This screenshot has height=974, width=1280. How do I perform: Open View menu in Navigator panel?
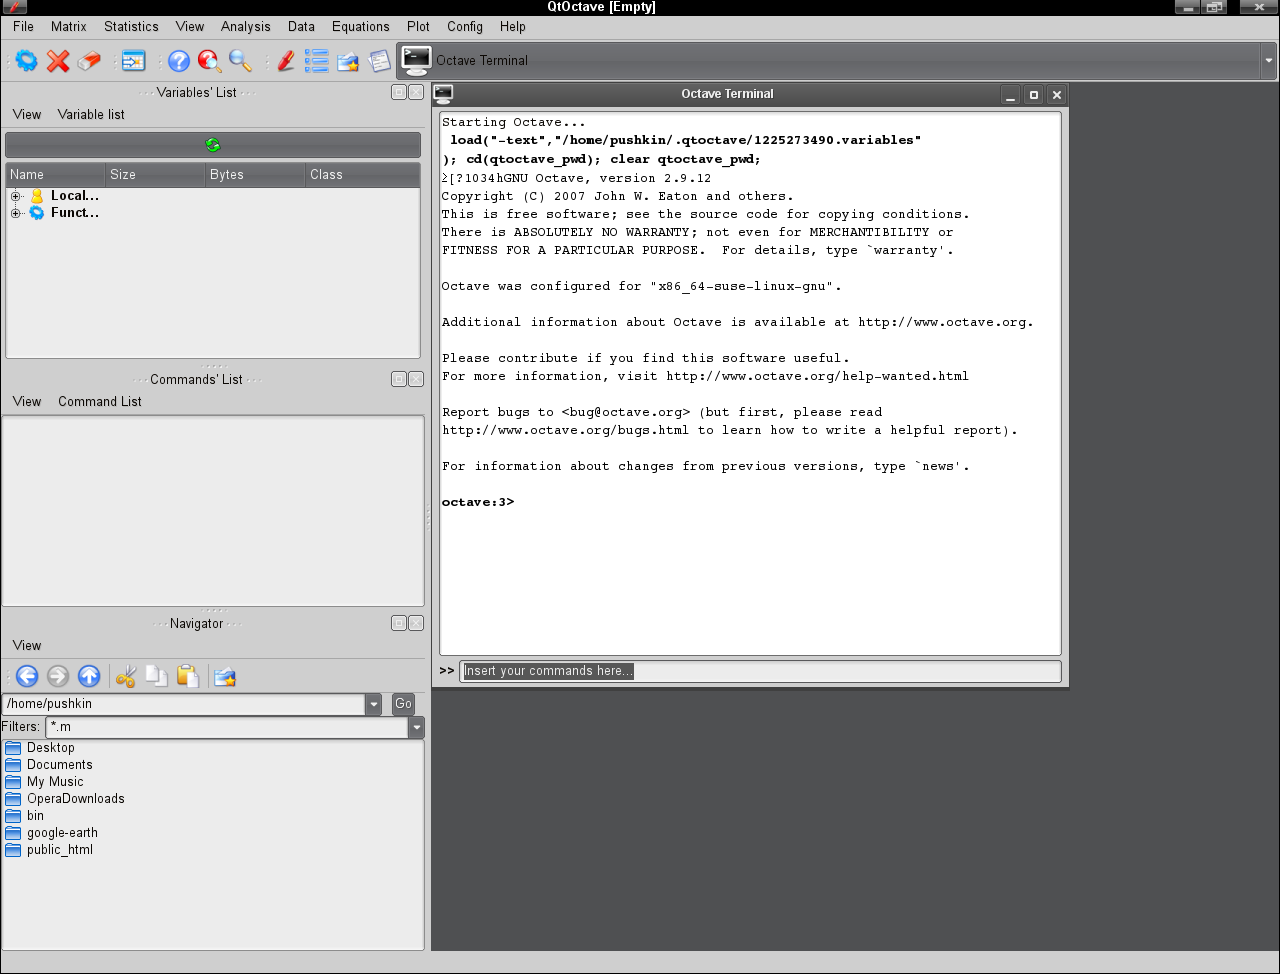point(27,645)
